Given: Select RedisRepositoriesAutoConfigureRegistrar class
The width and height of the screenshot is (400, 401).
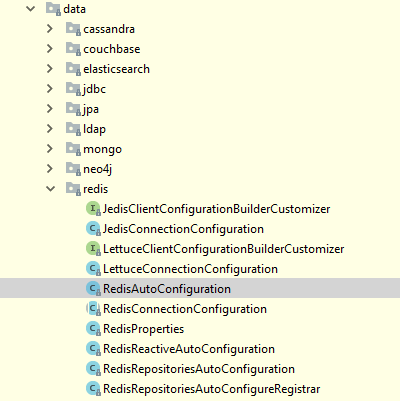Looking at the screenshot, I should pos(211,389).
